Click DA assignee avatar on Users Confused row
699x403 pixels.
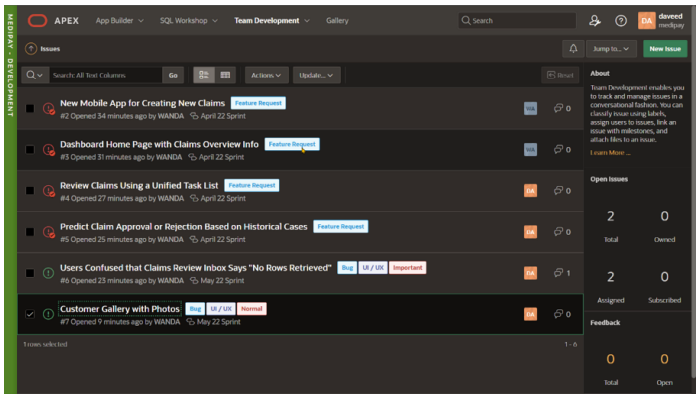click(530, 273)
